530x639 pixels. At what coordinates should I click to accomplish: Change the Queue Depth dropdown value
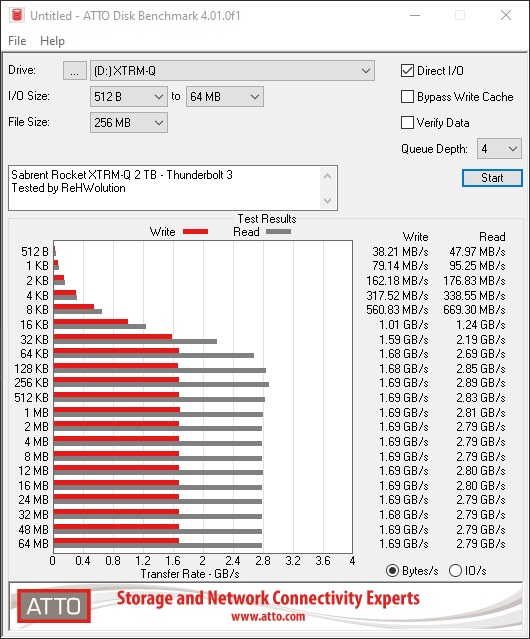coord(499,149)
